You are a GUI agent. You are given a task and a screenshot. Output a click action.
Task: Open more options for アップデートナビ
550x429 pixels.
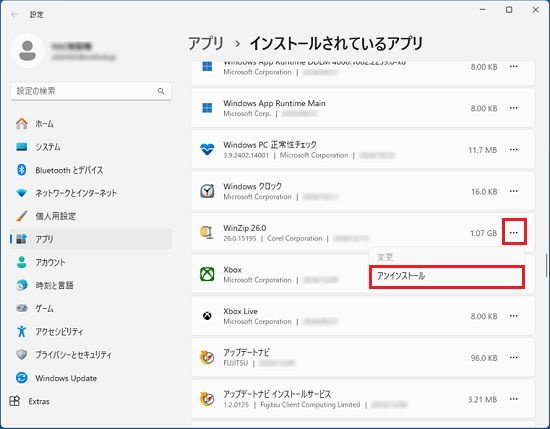(514, 357)
